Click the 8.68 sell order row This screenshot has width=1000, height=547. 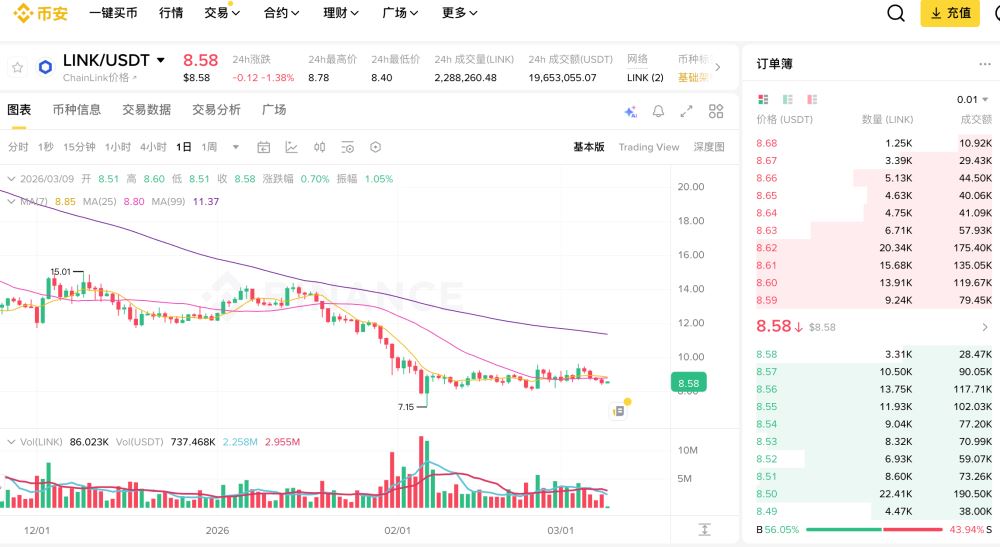tap(874, 143)
